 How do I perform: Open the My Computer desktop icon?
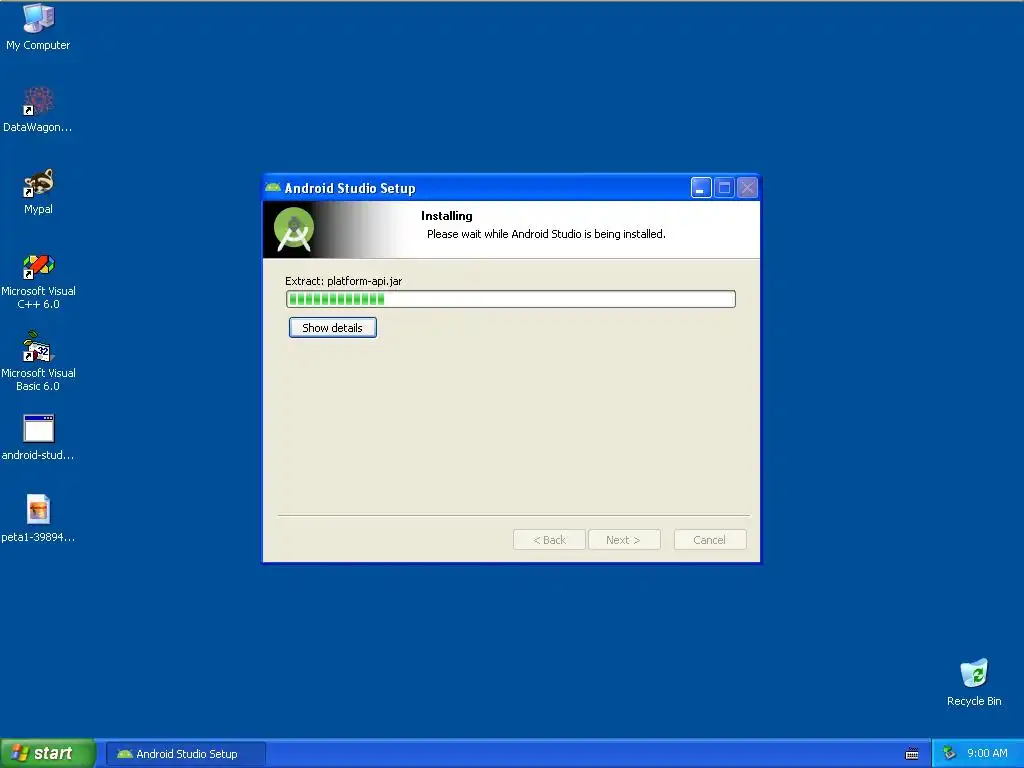point(38,27)
